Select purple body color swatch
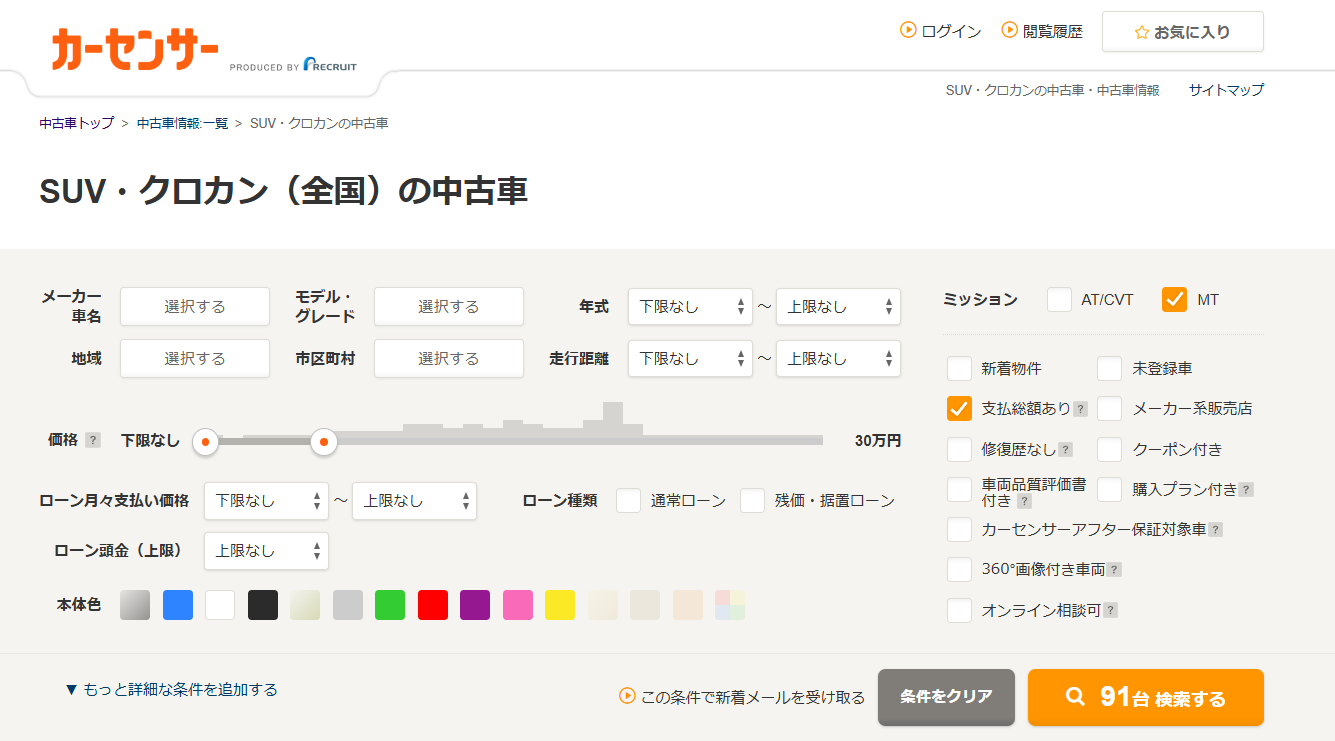The width and height of the screenshot is (1335, 741). [475, 605]
